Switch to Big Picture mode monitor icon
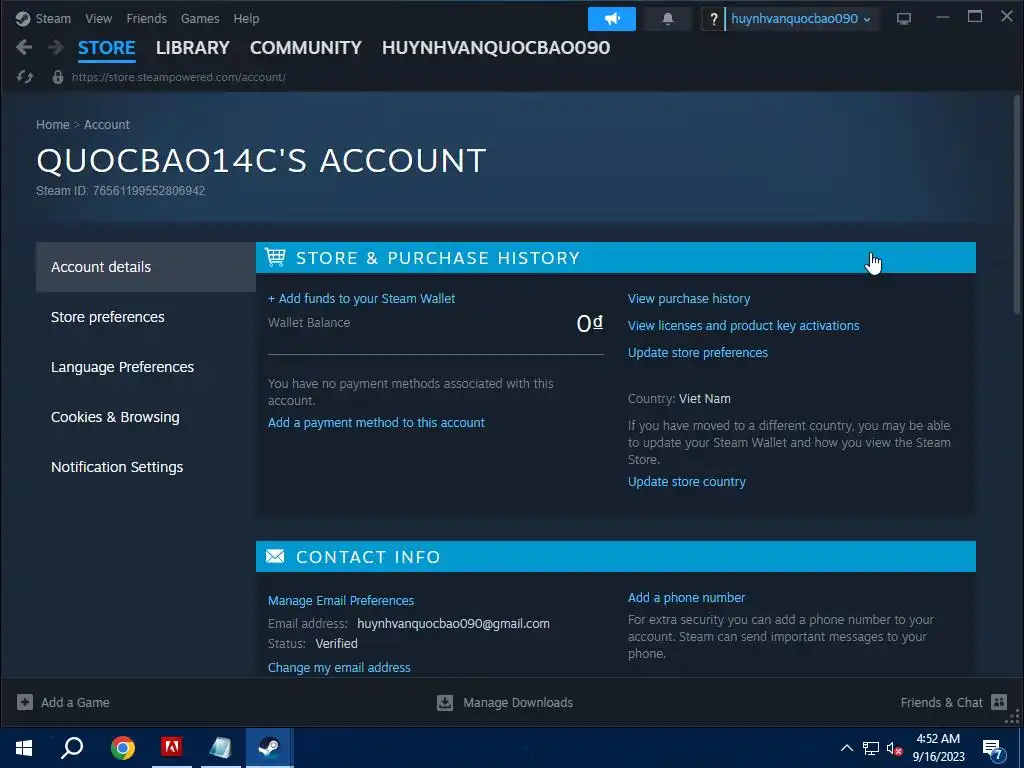Image resolution: width=1024 pixels, height=768 pixels. tap(904, 19)
